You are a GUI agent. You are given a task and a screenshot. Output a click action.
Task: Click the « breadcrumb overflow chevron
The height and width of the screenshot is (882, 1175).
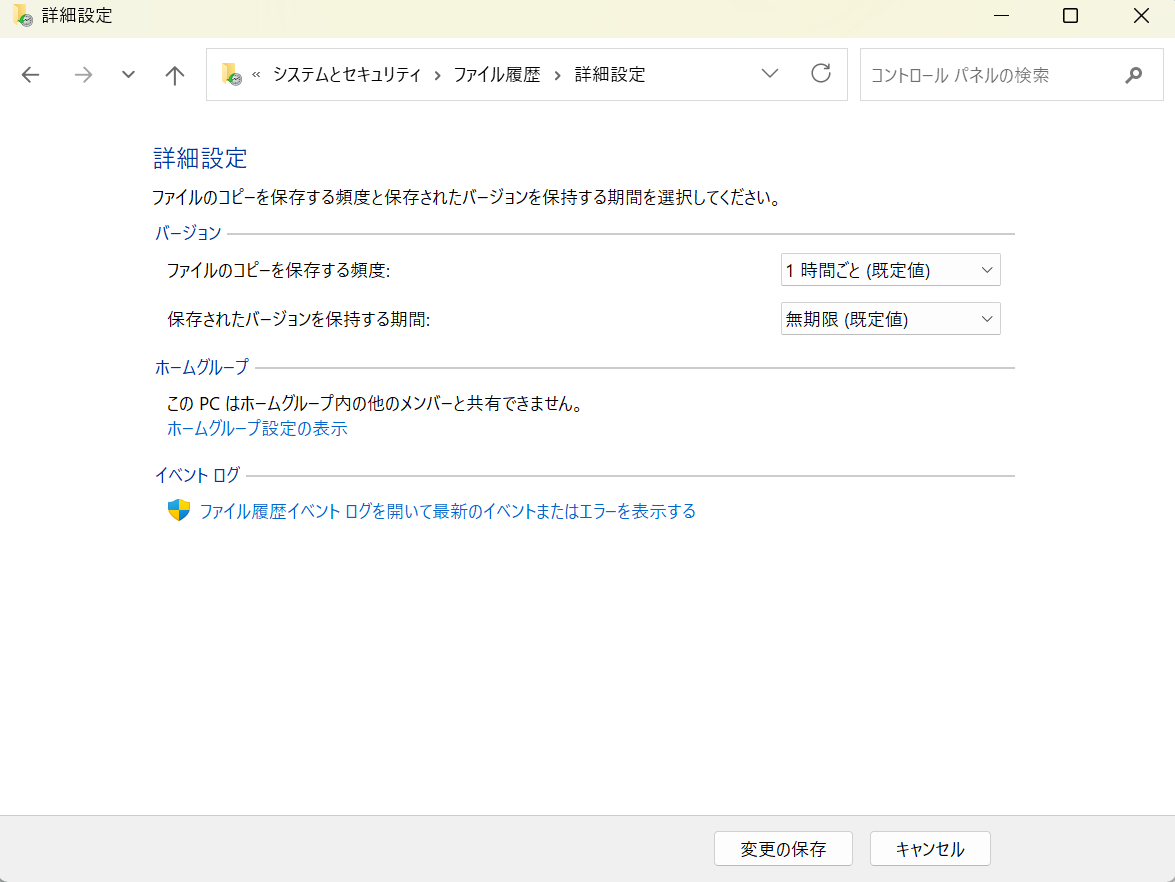[x=256, y=75]
